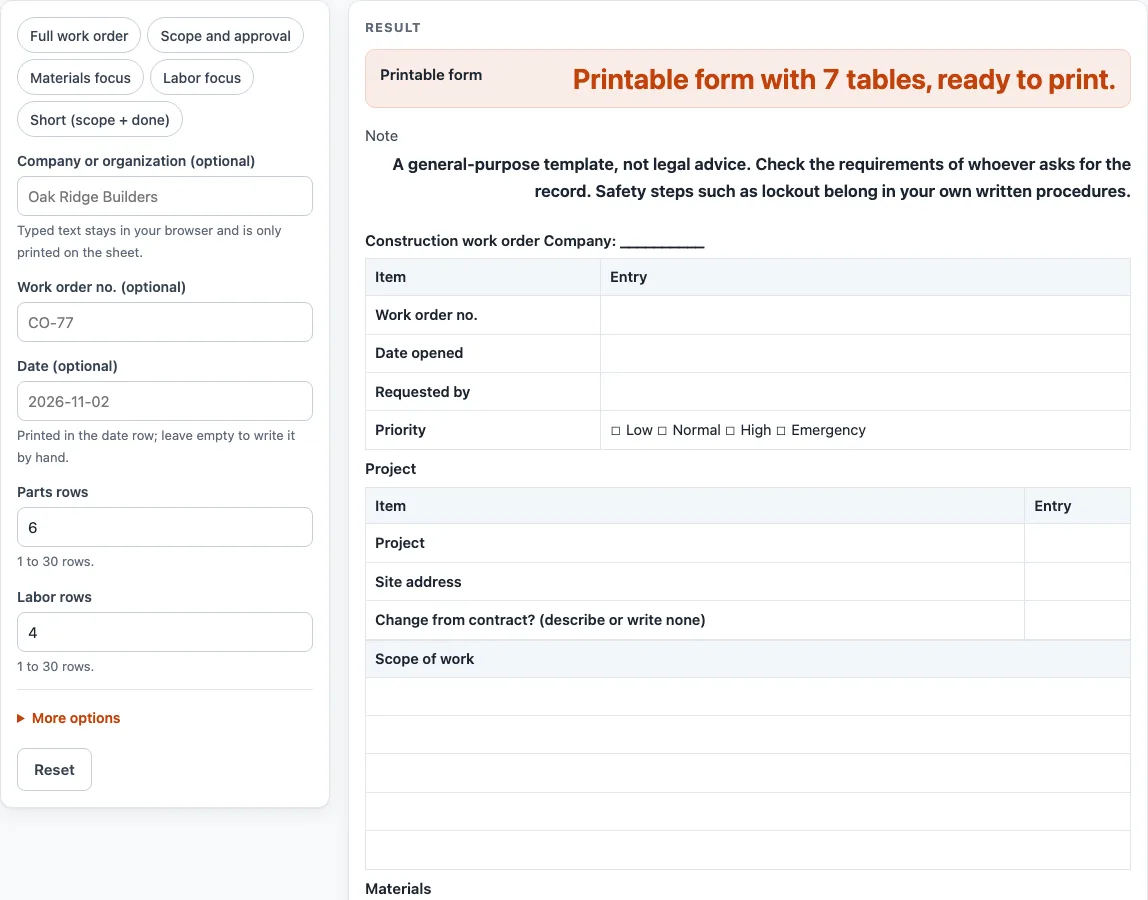1148x900 pixels.
Task: Click the 'Typed text stays in your browser' hint
Action: pos(149,241)
